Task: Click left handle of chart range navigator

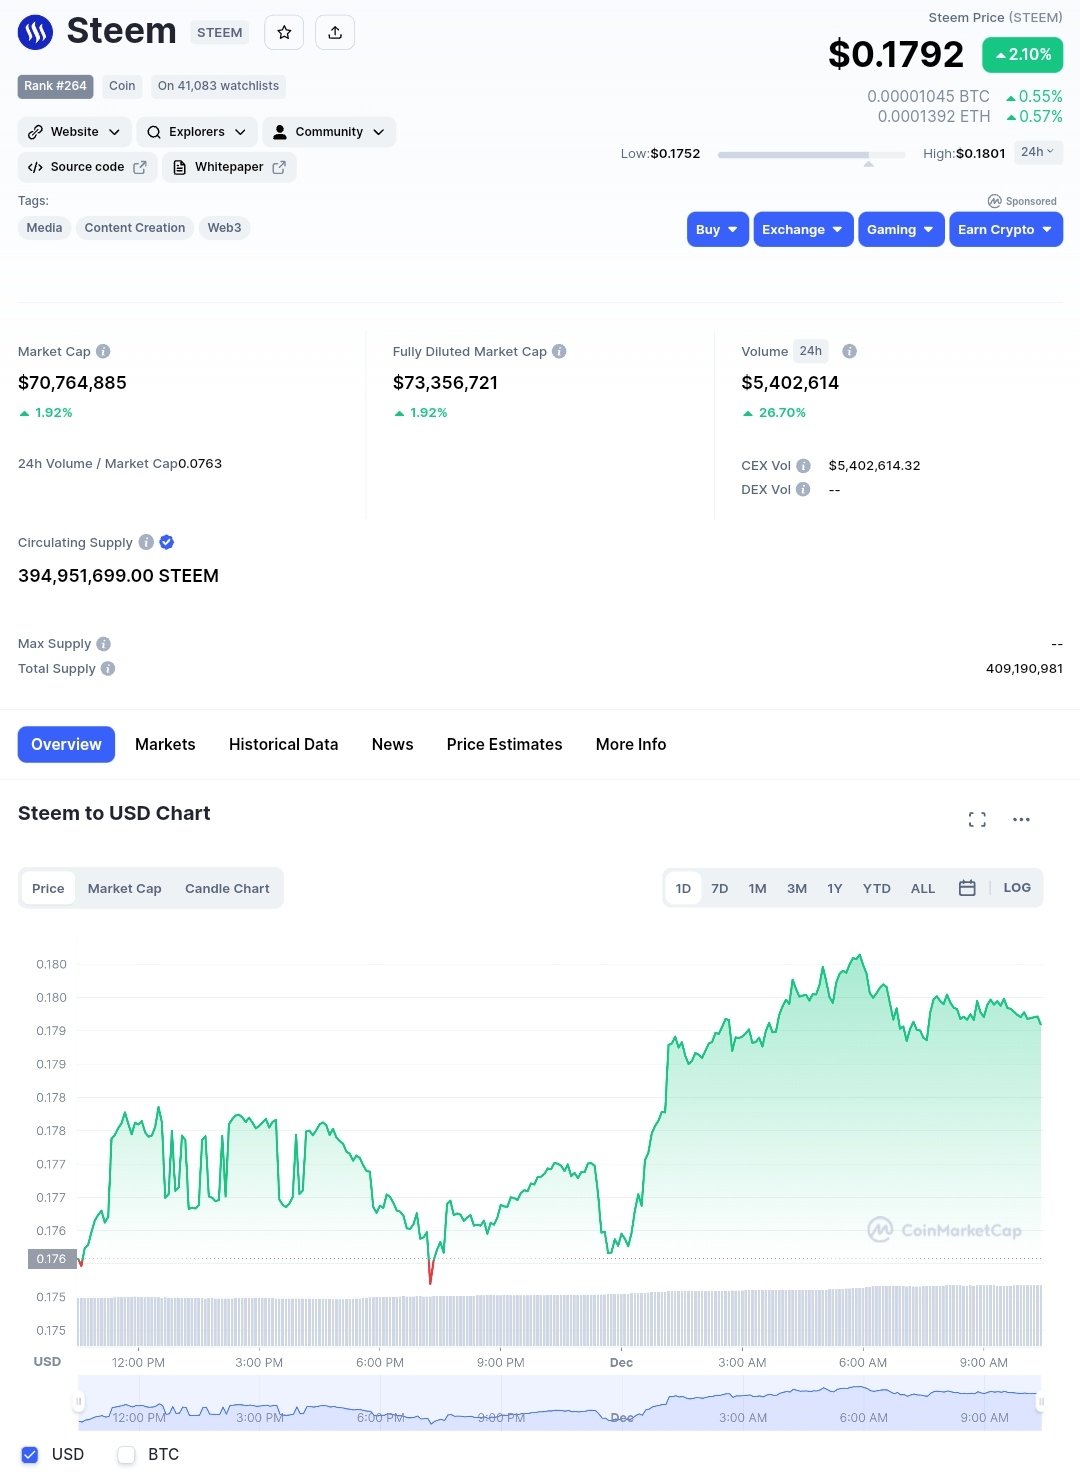Action: tap(79, 1402)
